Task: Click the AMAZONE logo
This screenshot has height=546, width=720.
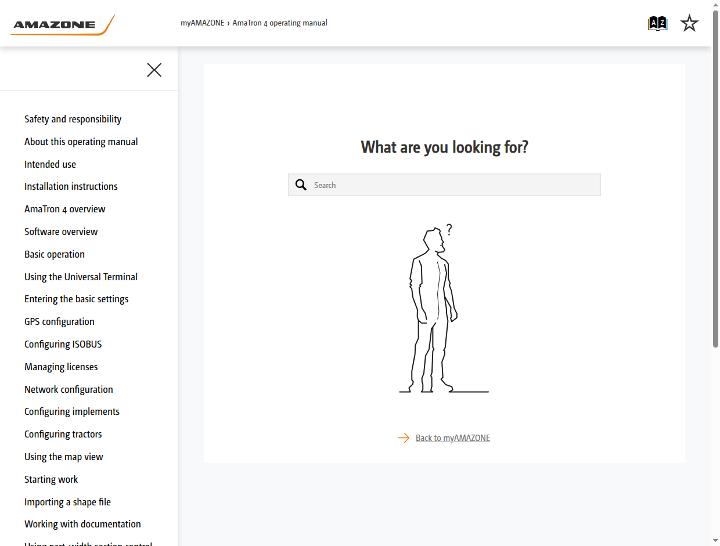Action: (62, 25)
